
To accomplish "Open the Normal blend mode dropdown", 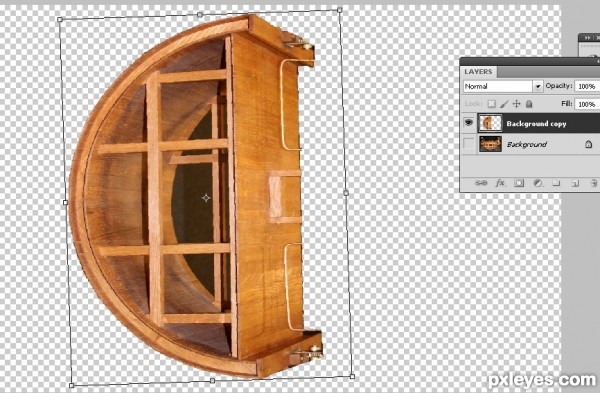I will coord(503,86).
